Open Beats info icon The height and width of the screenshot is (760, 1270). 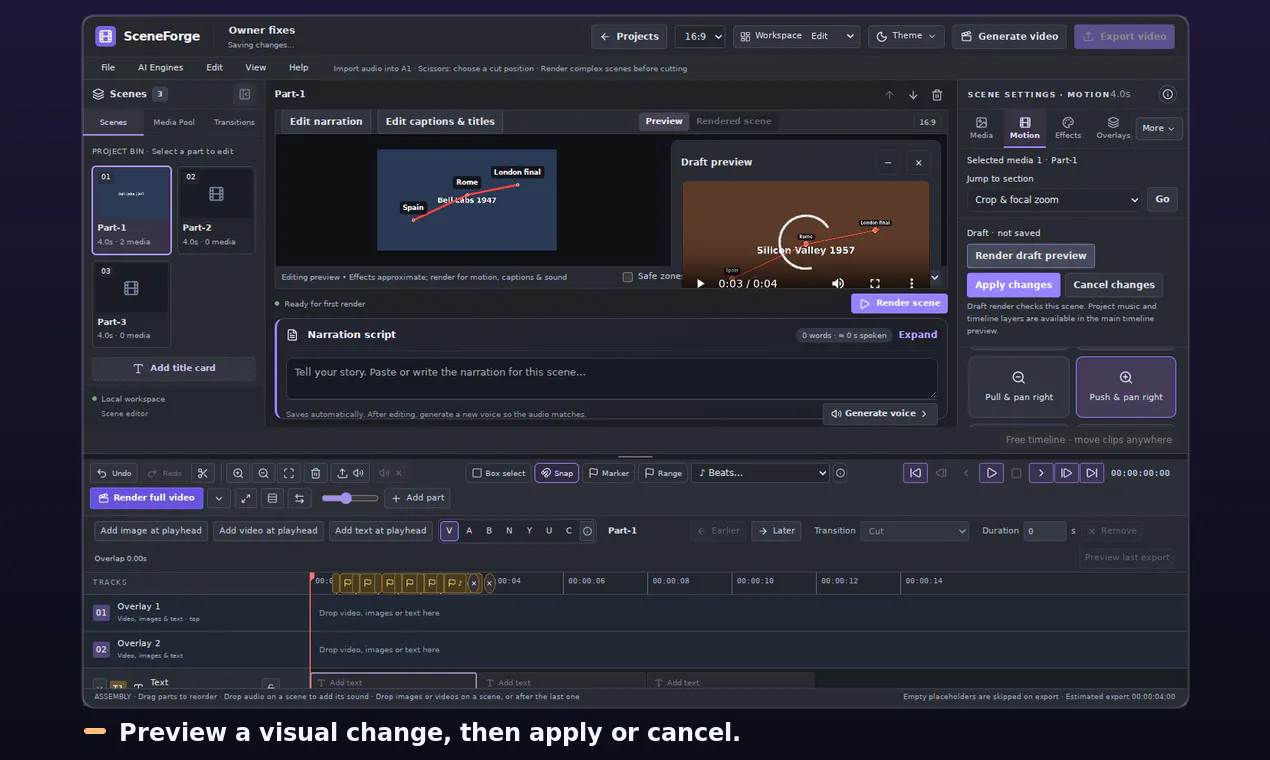tap(840, 473)
